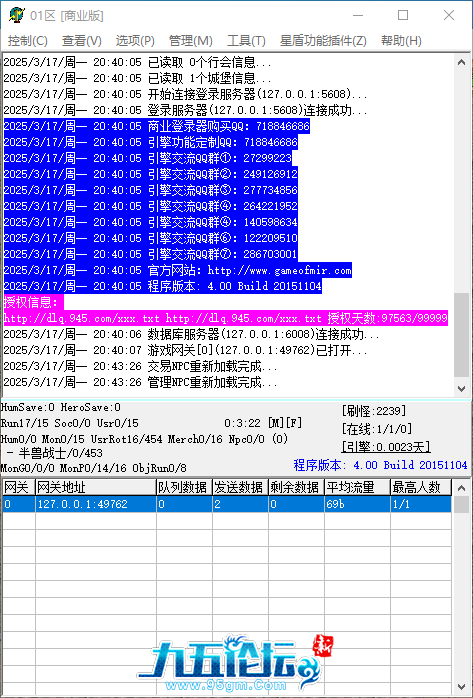Open the 控制(C) menu
Image resolution: width=473 pixels, height=698 pixels.
[x=28, y=41]
